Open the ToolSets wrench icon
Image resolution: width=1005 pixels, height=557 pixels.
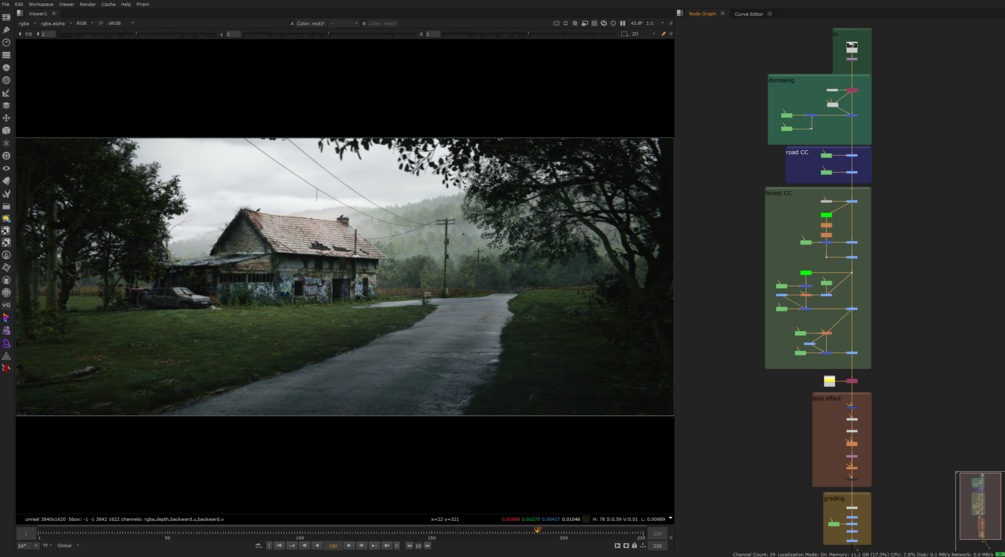(6, 193)
